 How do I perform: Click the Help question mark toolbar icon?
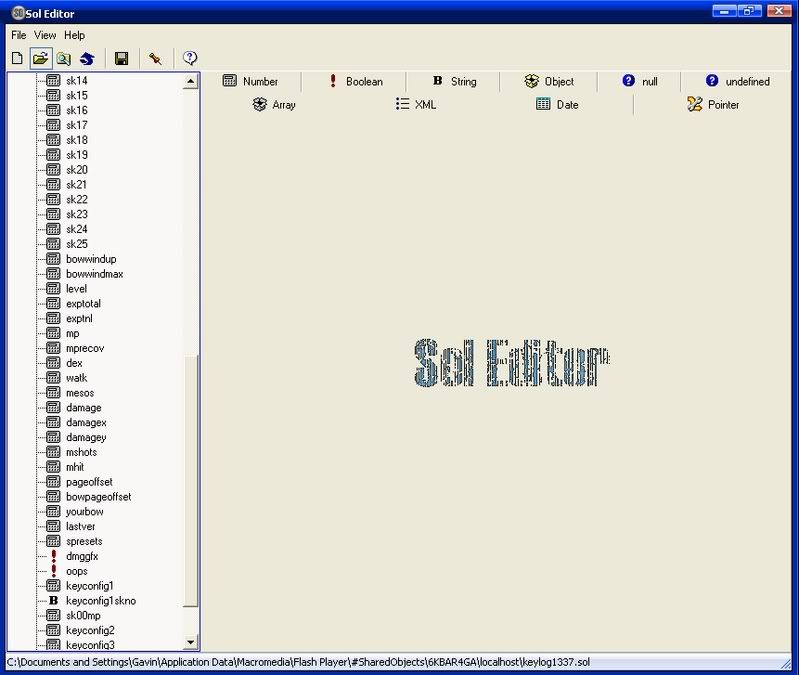pos(190,58)
